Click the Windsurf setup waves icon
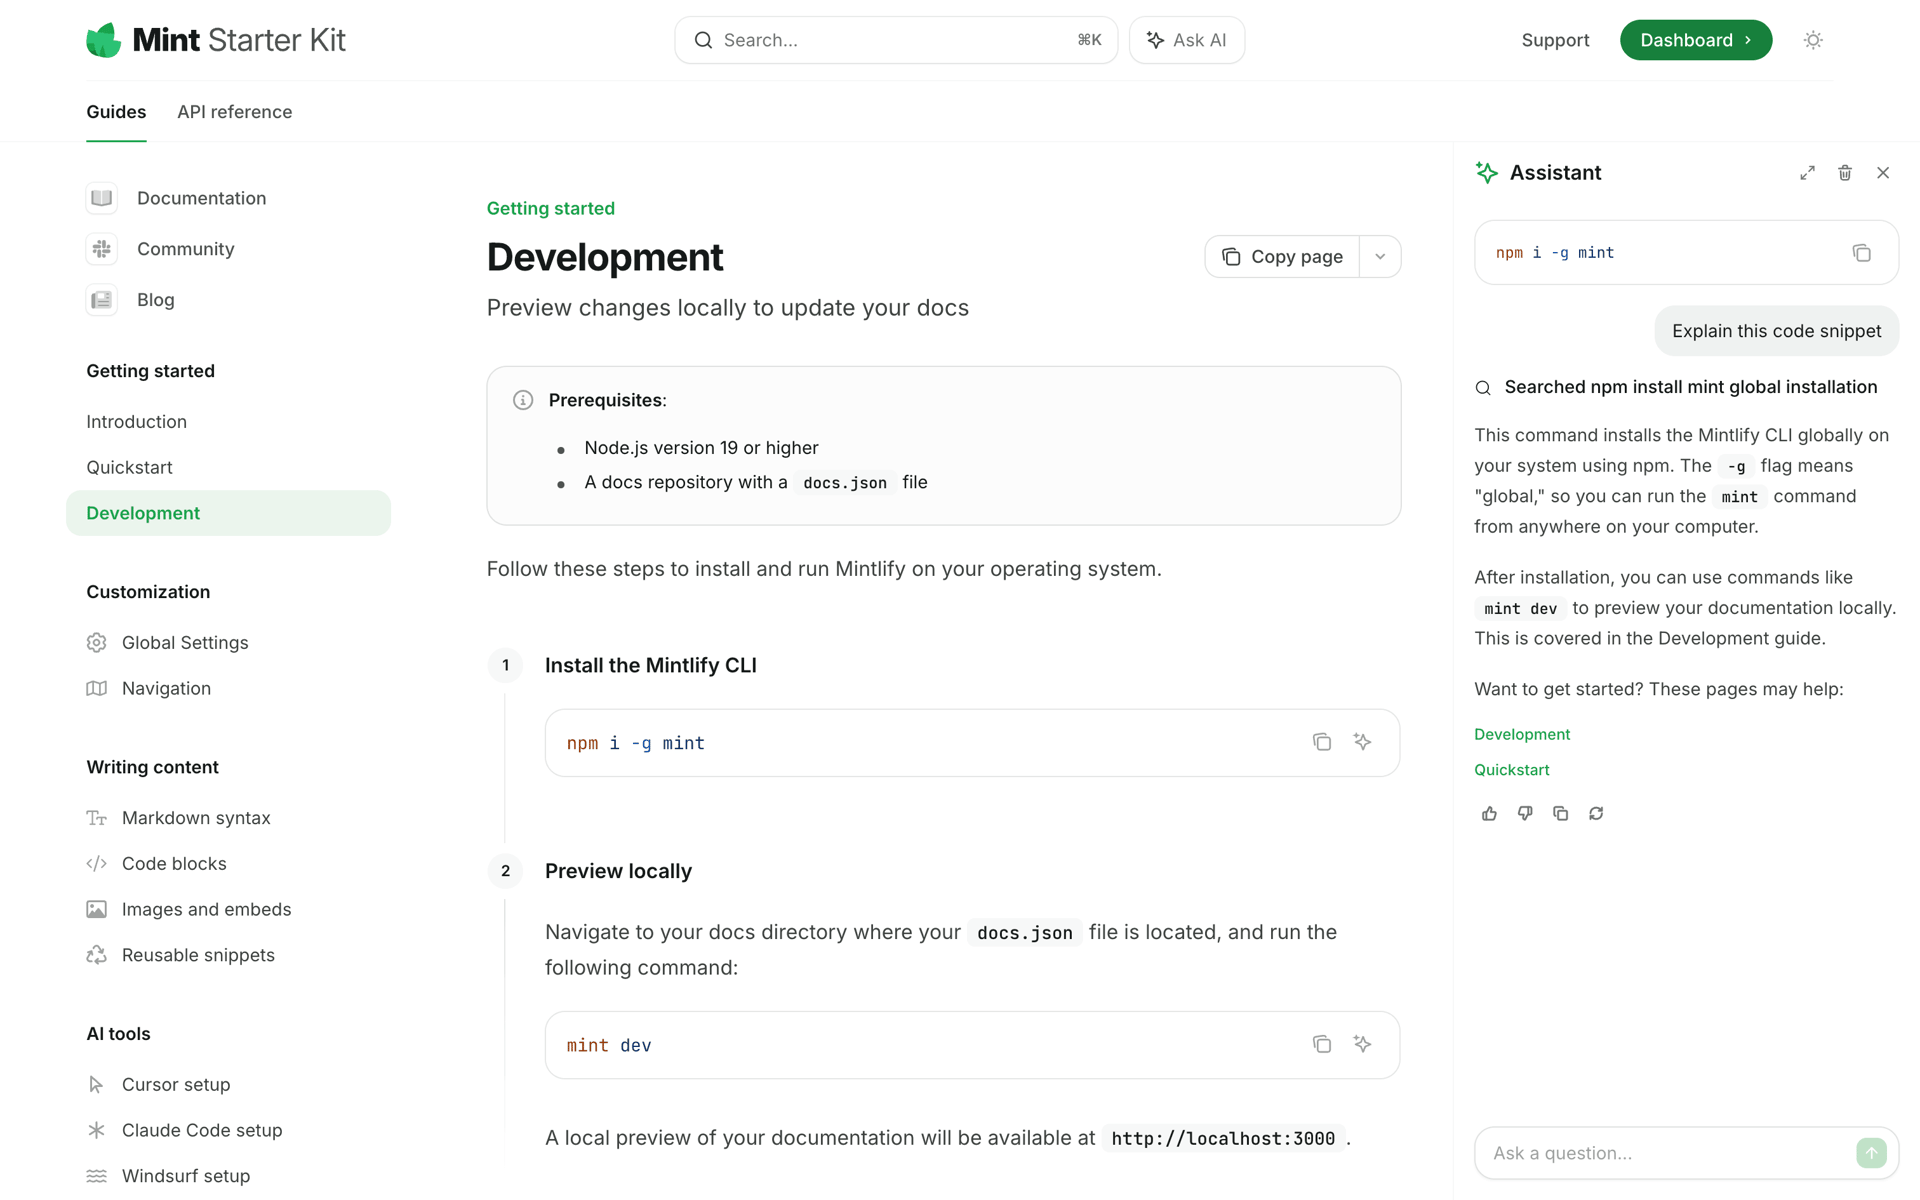The image size is (1920, 1200). point(97,1176)
